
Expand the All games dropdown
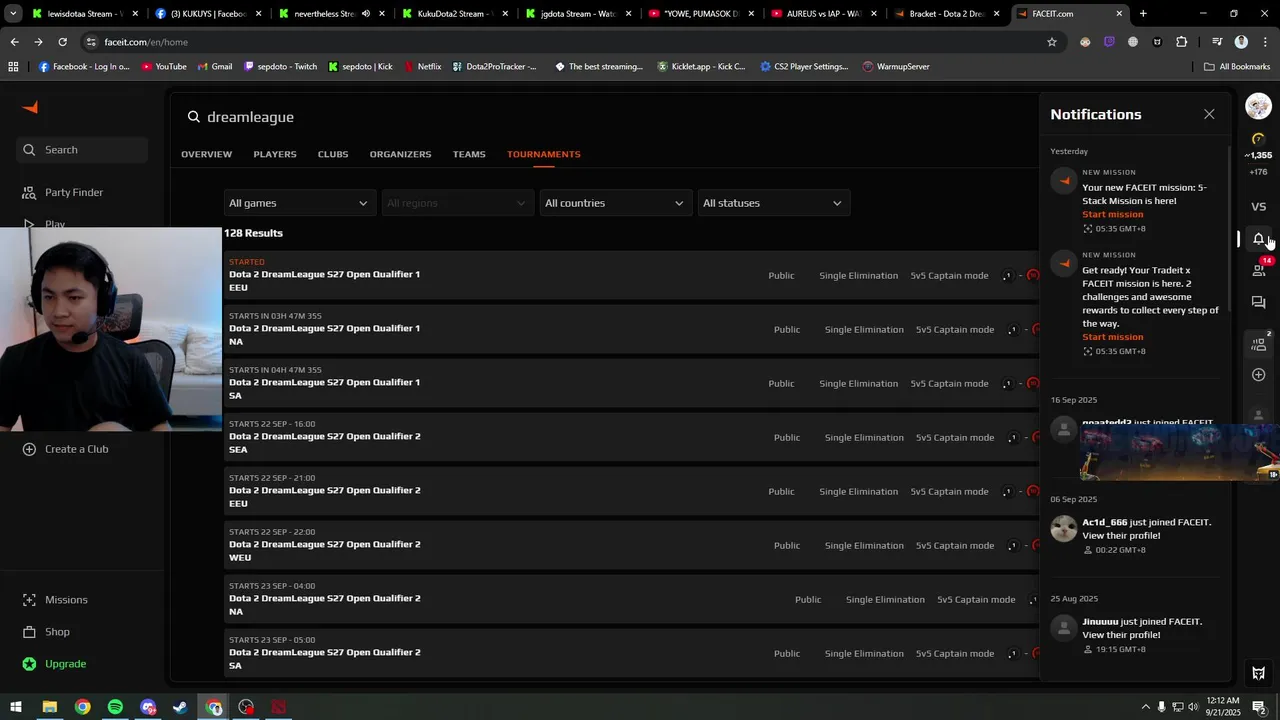(x=299, y=203)
